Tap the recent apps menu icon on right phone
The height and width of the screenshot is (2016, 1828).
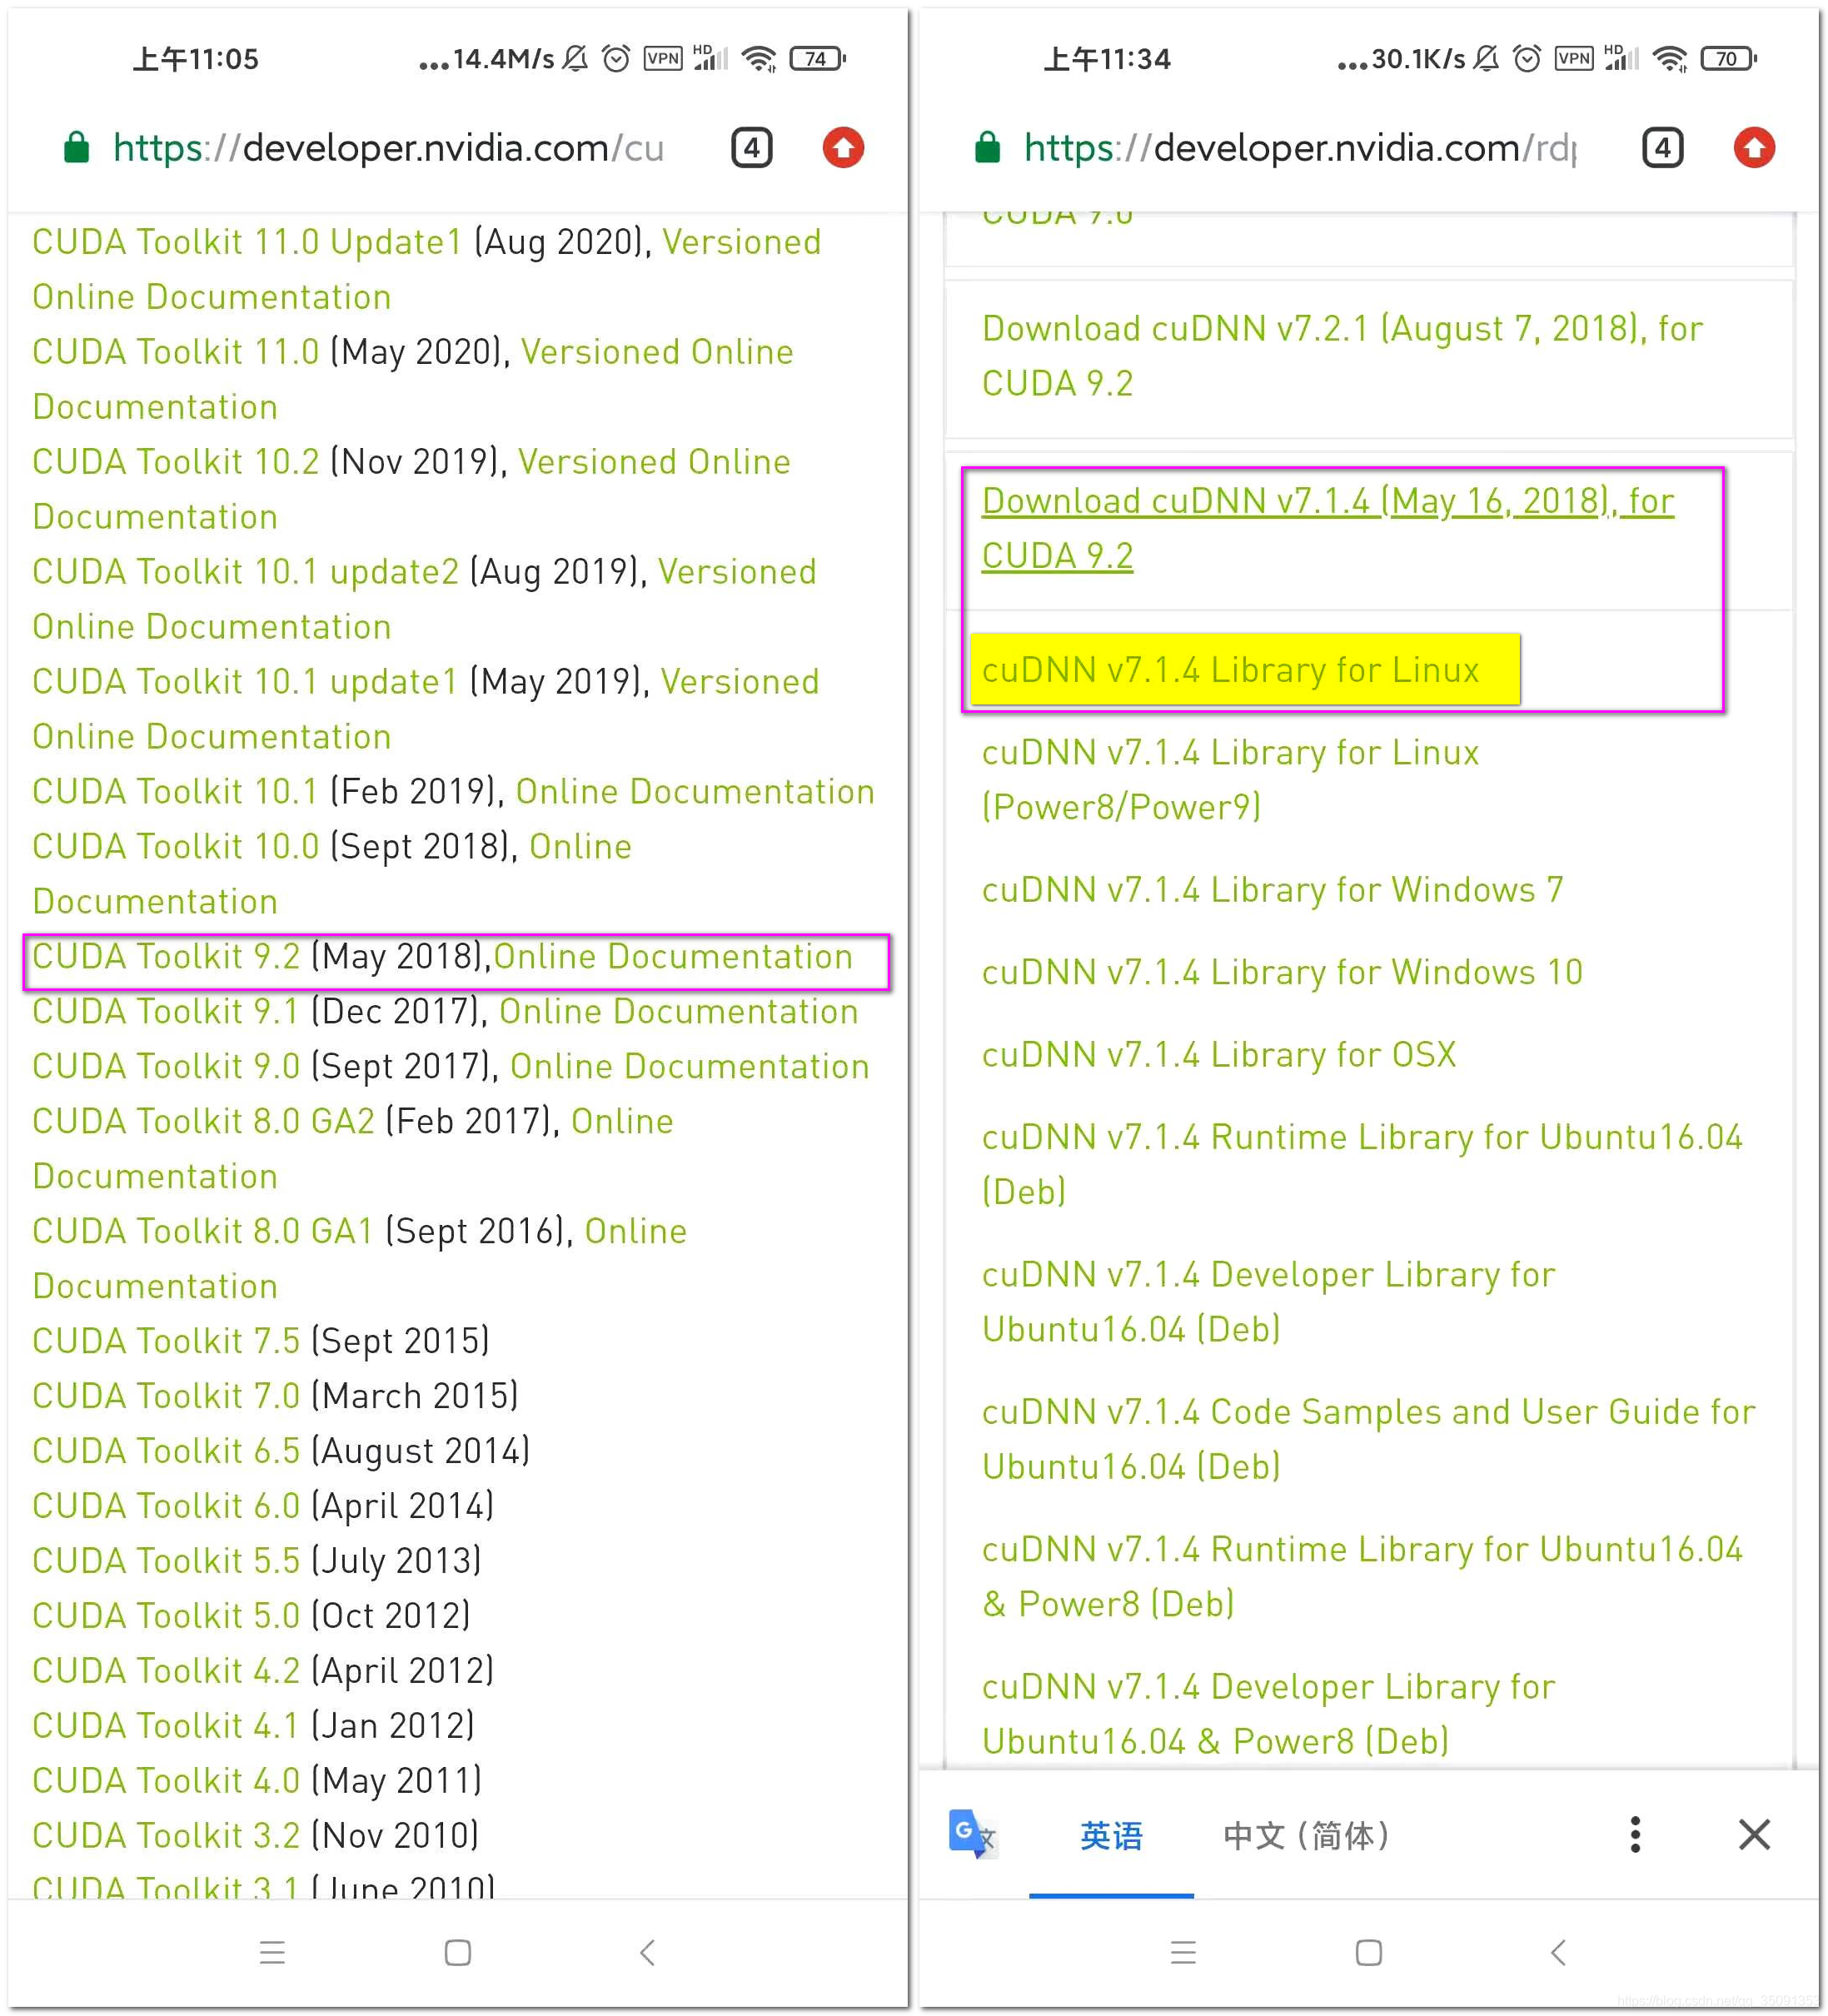1183,1952
